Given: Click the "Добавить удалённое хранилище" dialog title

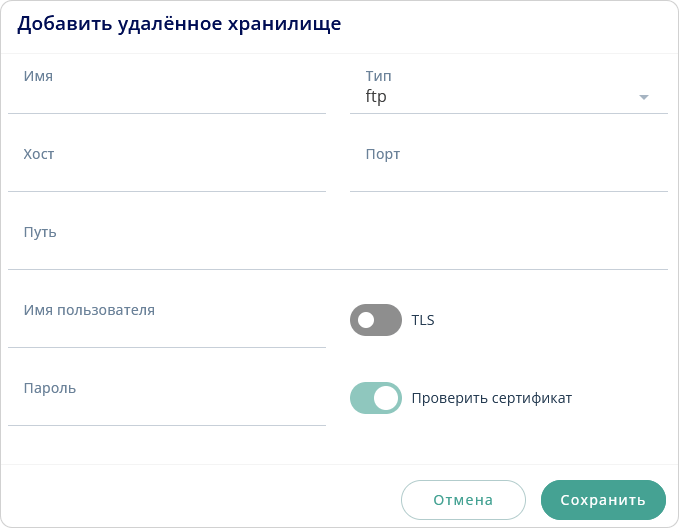Looking at the screenshot, I should [179, 25].
